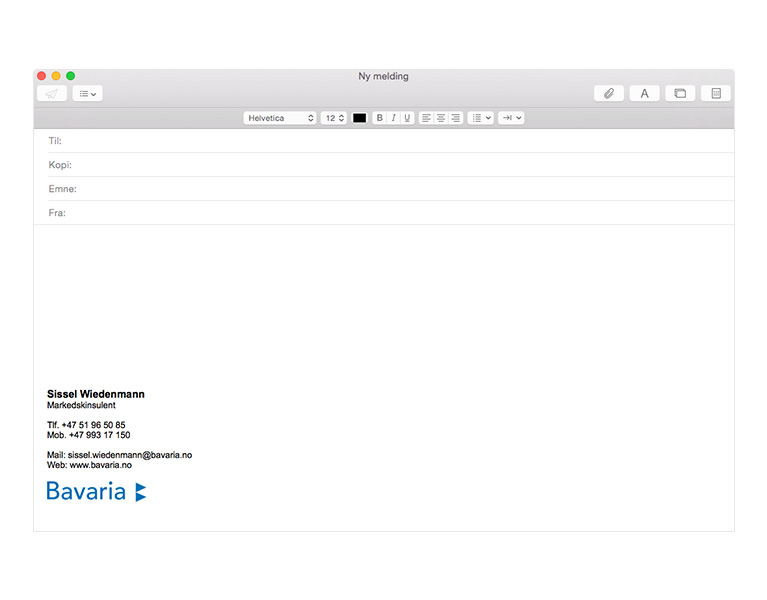The height and width of the screenshot is (600, 767).
Task: Click mobile line Mob. +47 993 17 150
Action: (x=89, y=435)
